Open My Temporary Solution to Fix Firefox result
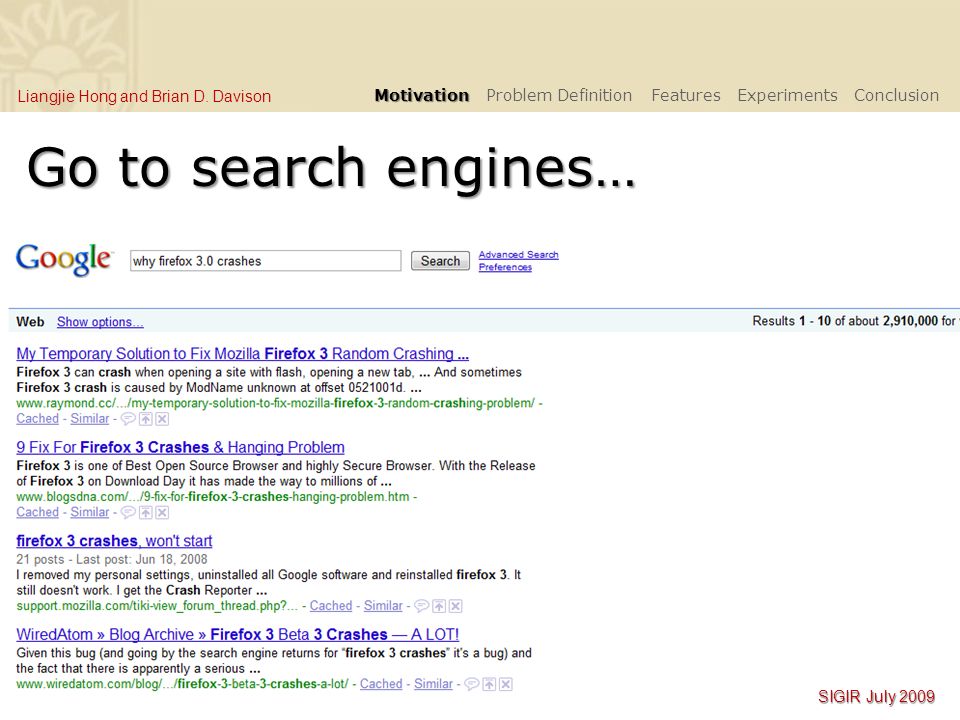The width and height of the screenshot is (960, 720). [242, 354]
